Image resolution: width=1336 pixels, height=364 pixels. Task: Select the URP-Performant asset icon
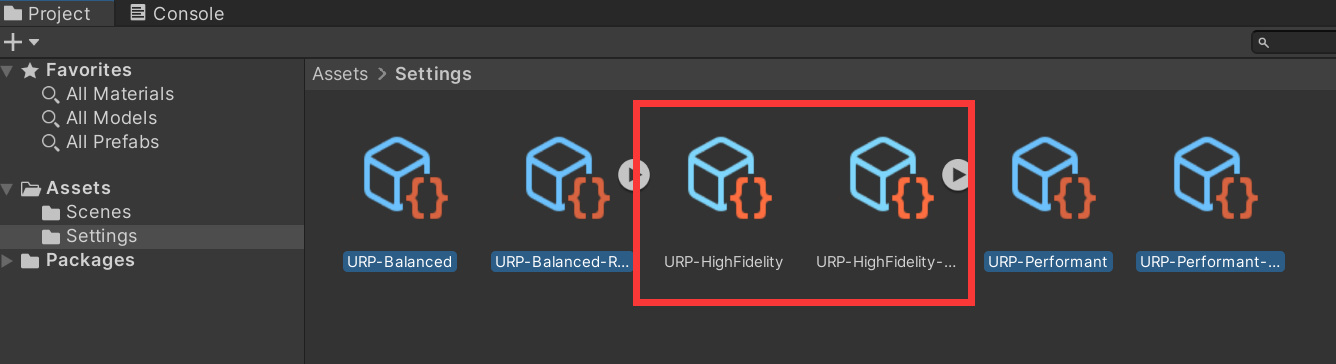point(1047,179)
